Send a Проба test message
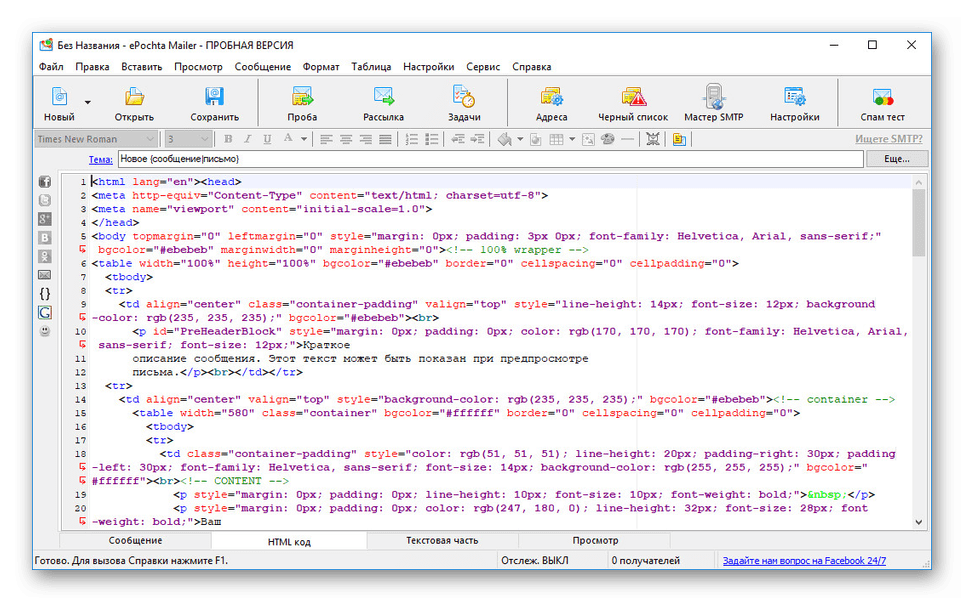Screen dimensions: 964x602 click(x=302, y=101)
